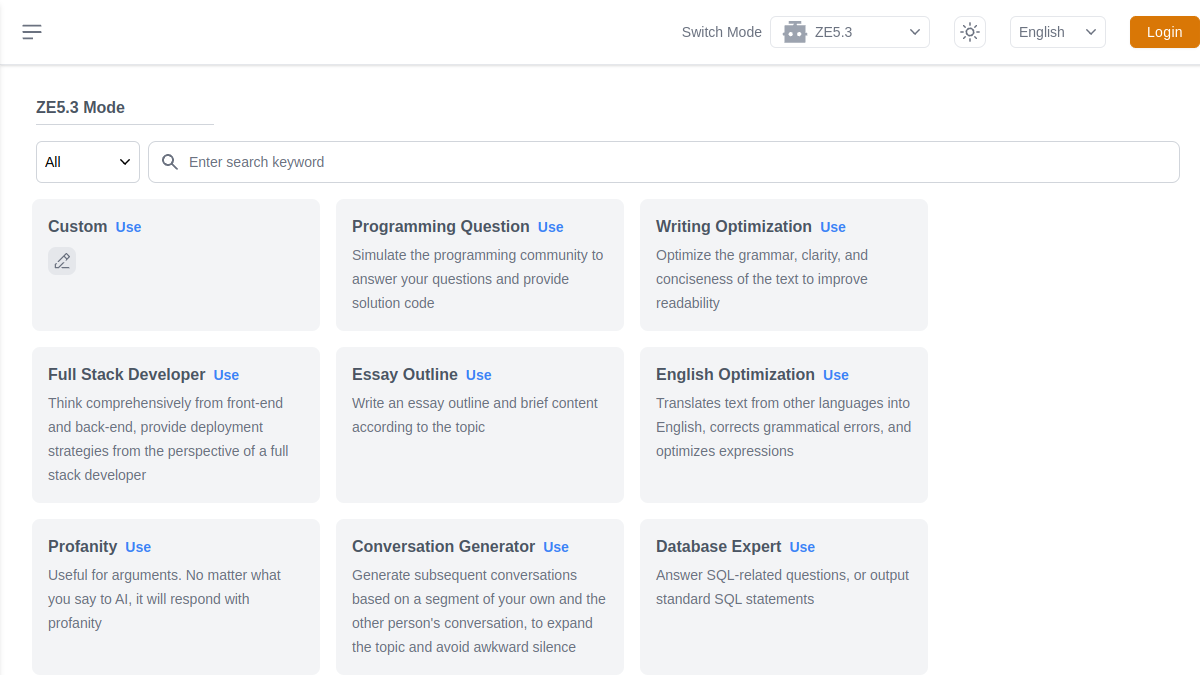Click Use next to Conversation Generator
This screenshot has width=1200, height=675.
click(x=556, y=547)
